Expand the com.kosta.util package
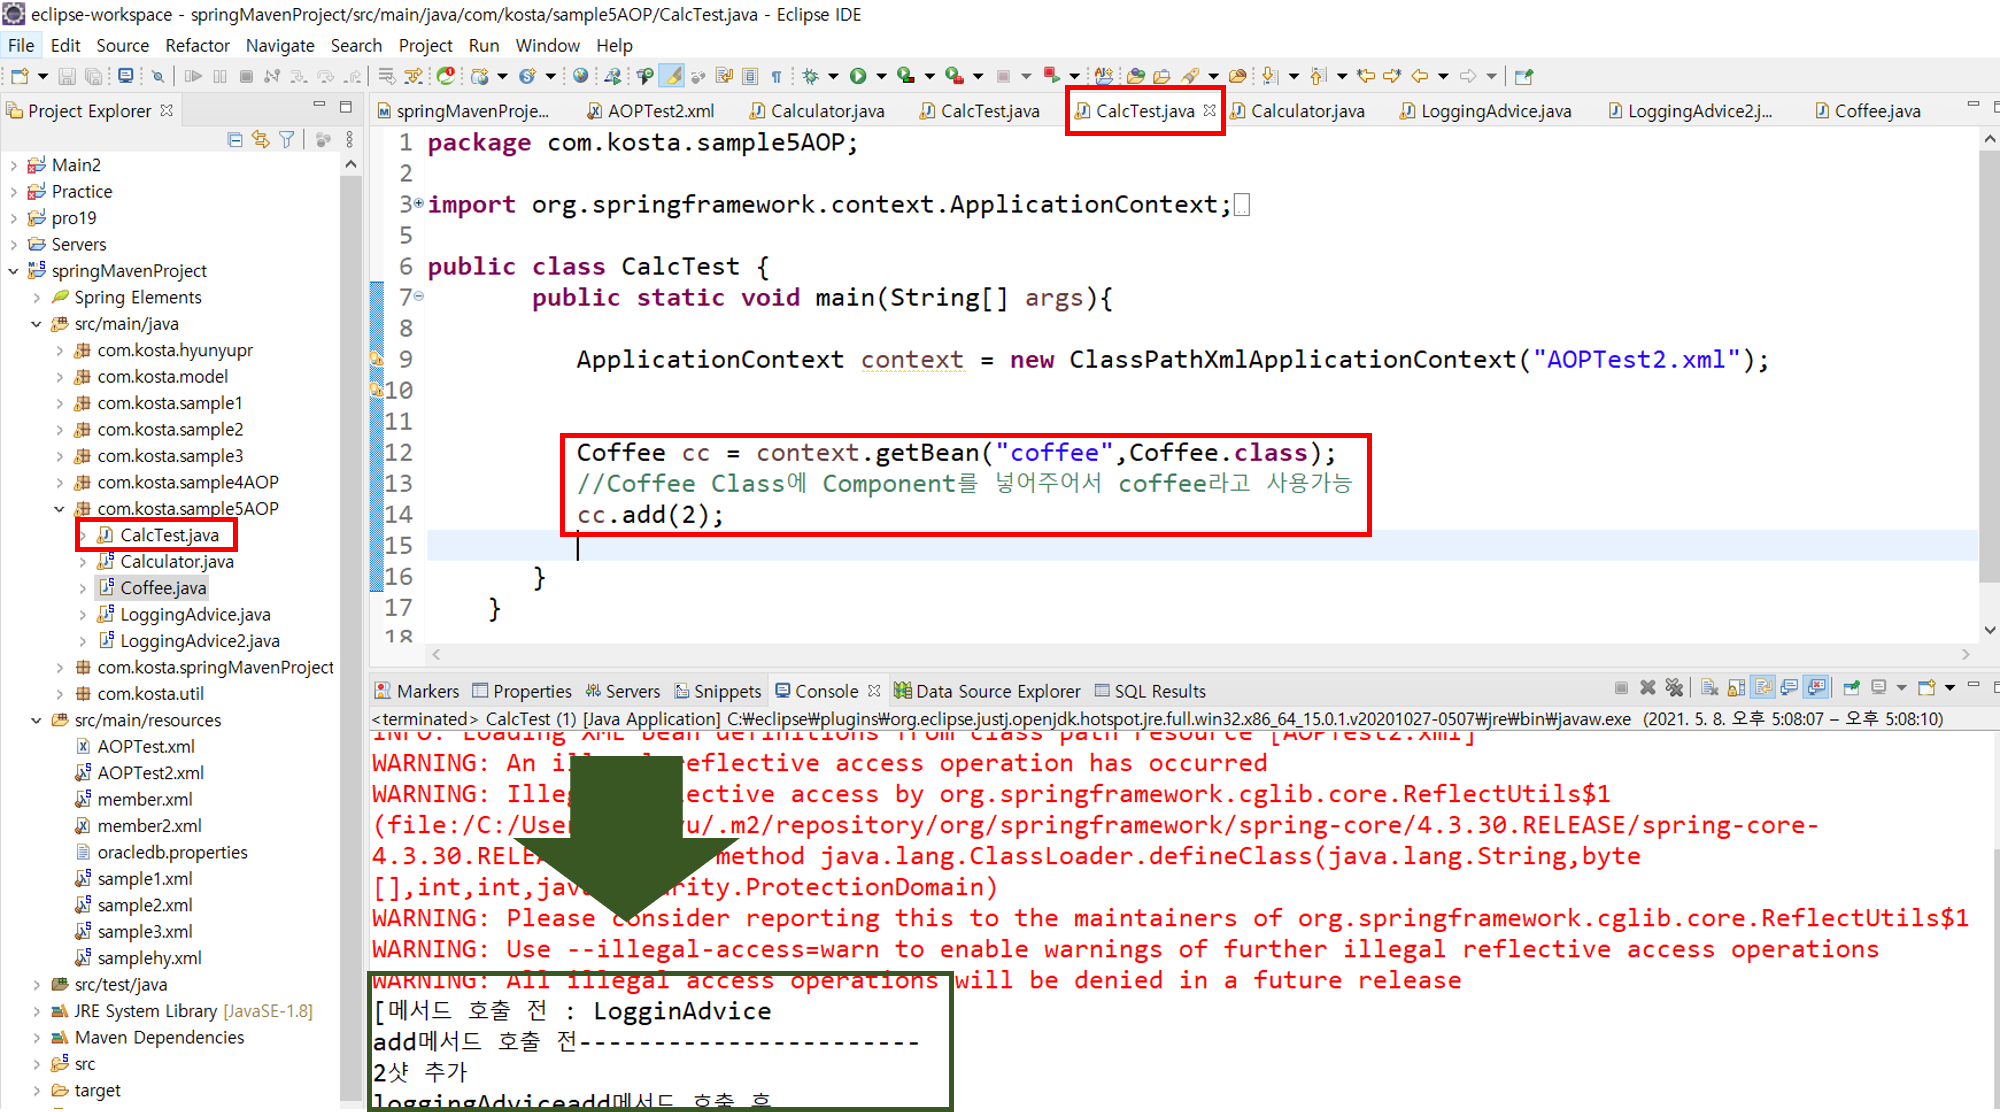 point(60,694)
